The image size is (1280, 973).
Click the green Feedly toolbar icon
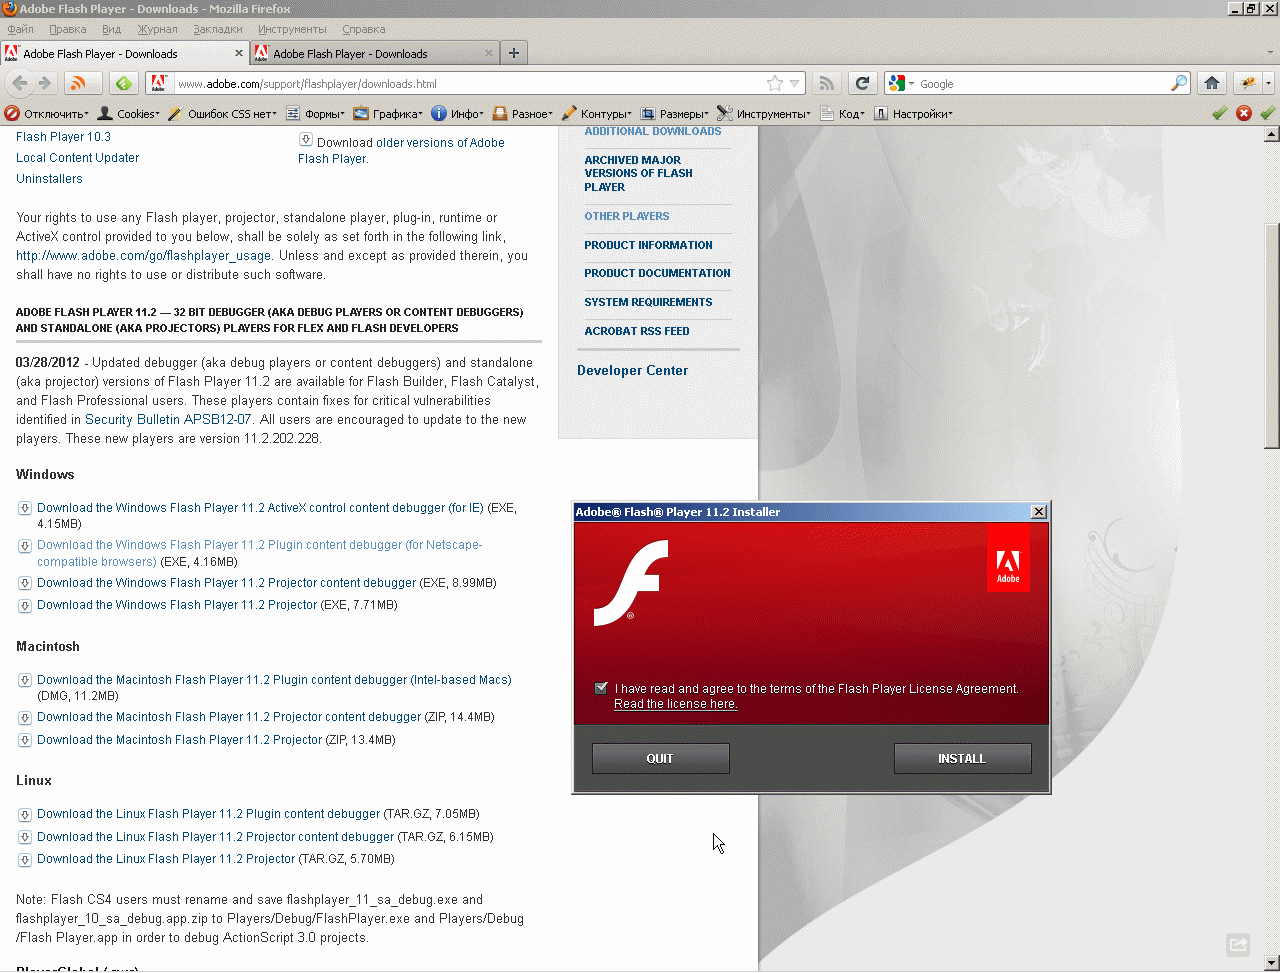coord(123,83)
